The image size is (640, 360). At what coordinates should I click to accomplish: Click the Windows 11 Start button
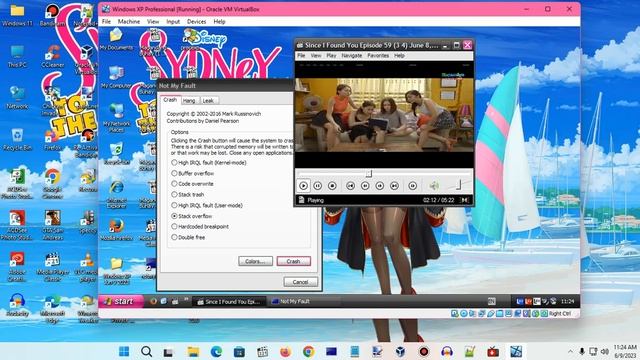[x=124, y=351]
